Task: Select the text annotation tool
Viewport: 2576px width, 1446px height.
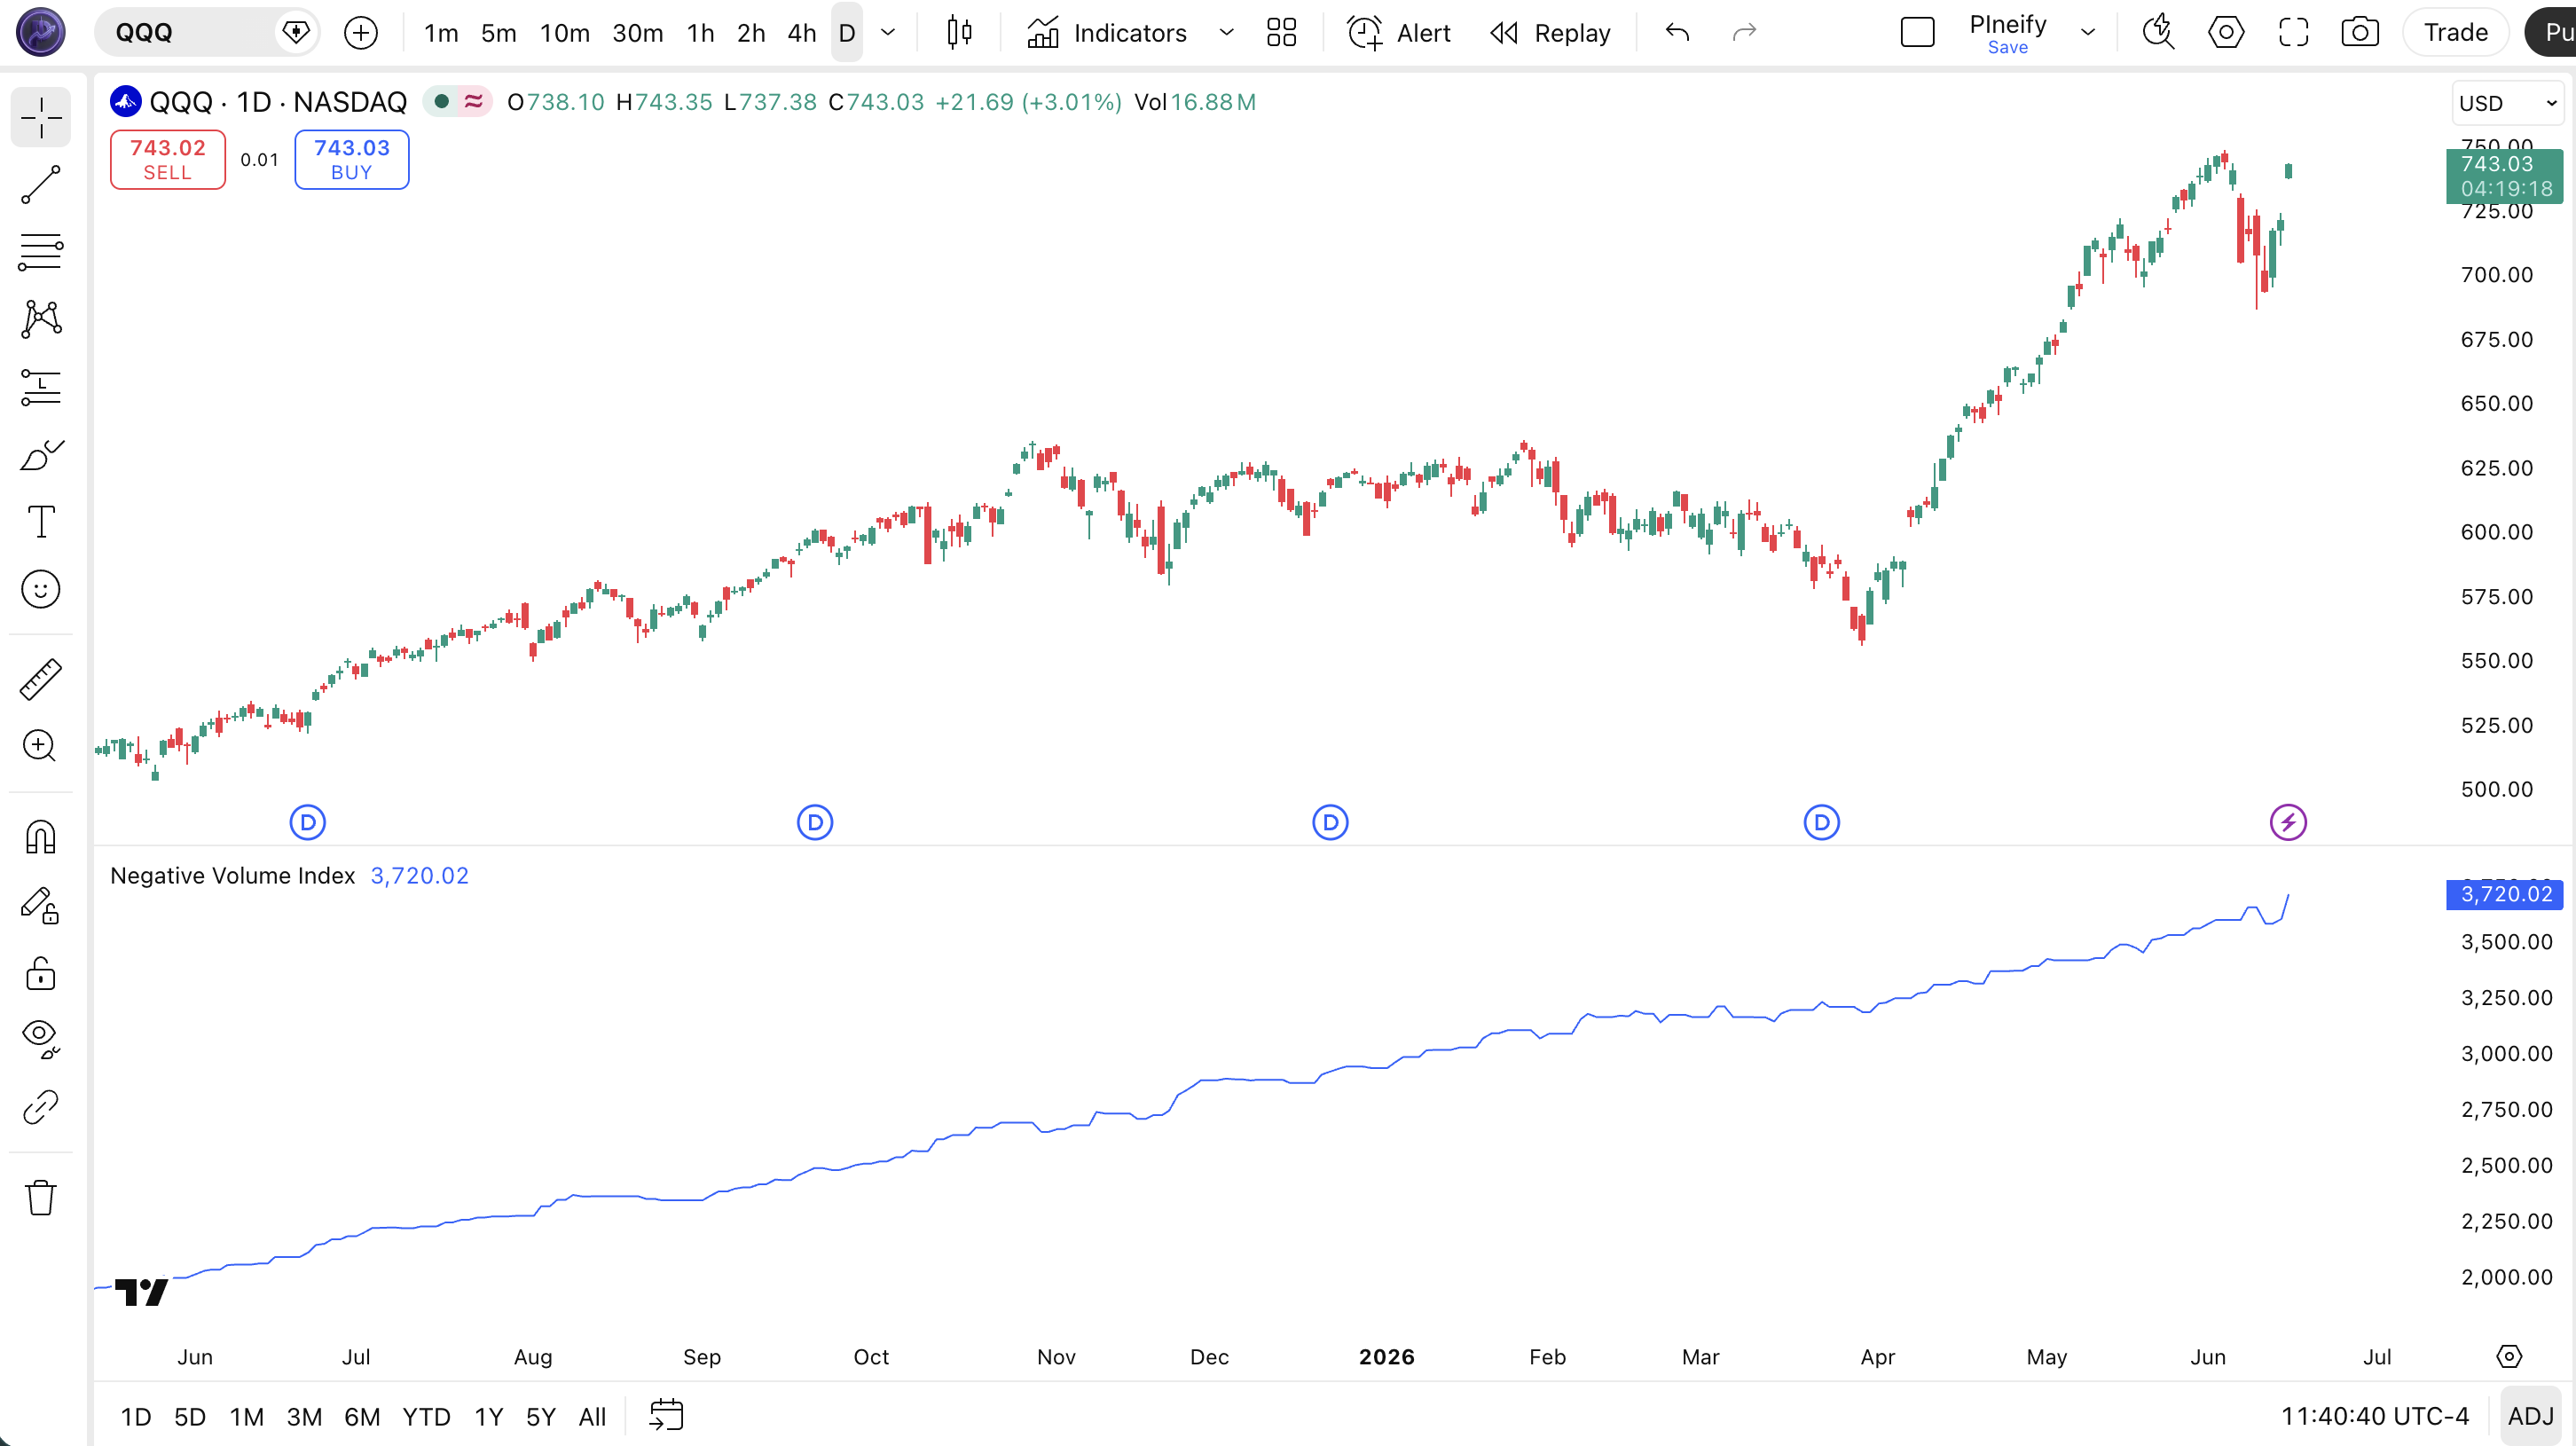Action: pos(41,521)
